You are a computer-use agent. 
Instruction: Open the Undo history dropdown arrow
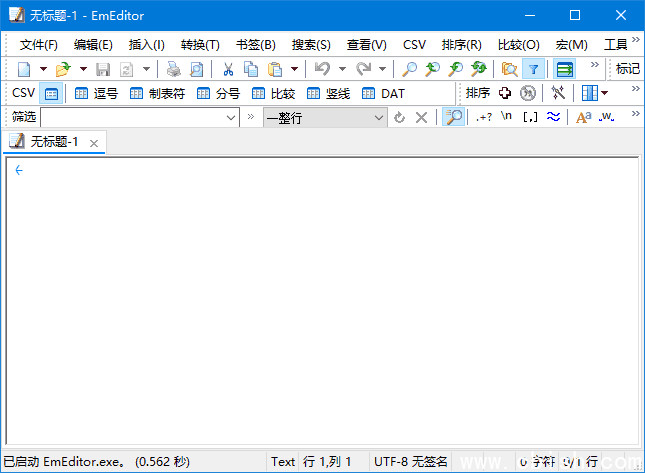342,69
